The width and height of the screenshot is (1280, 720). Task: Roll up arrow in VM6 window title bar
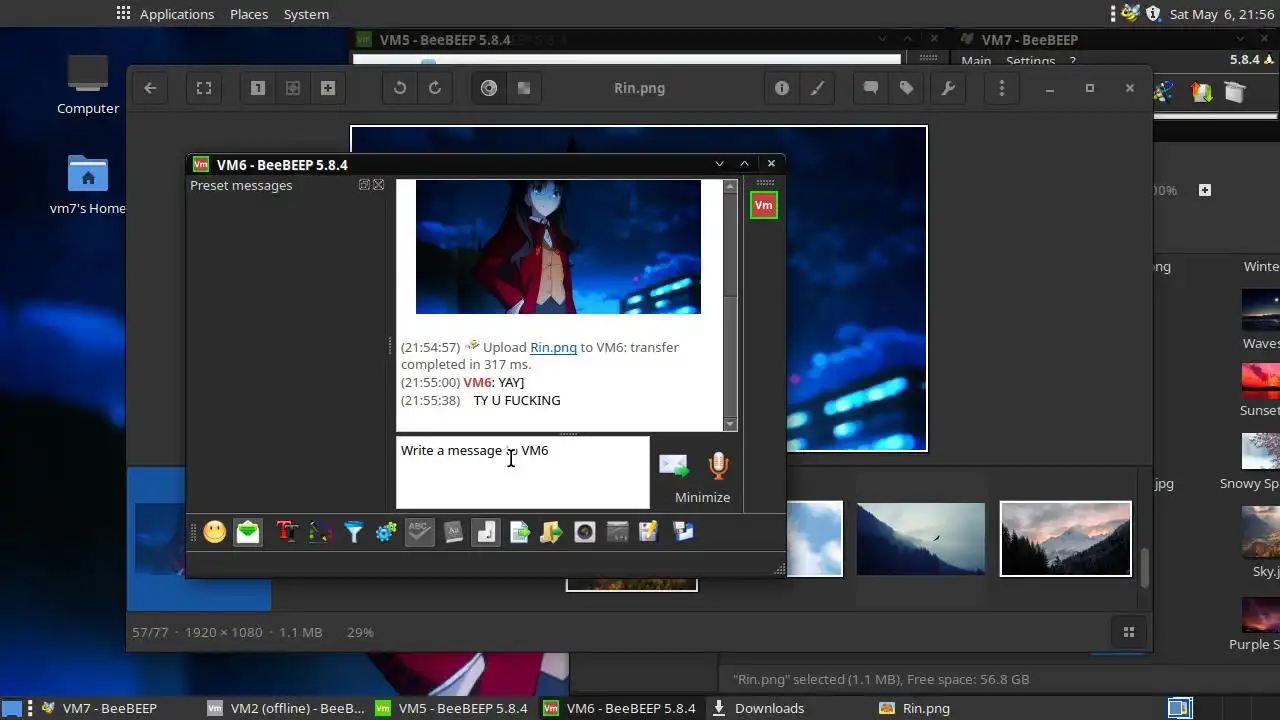point(744,164)
